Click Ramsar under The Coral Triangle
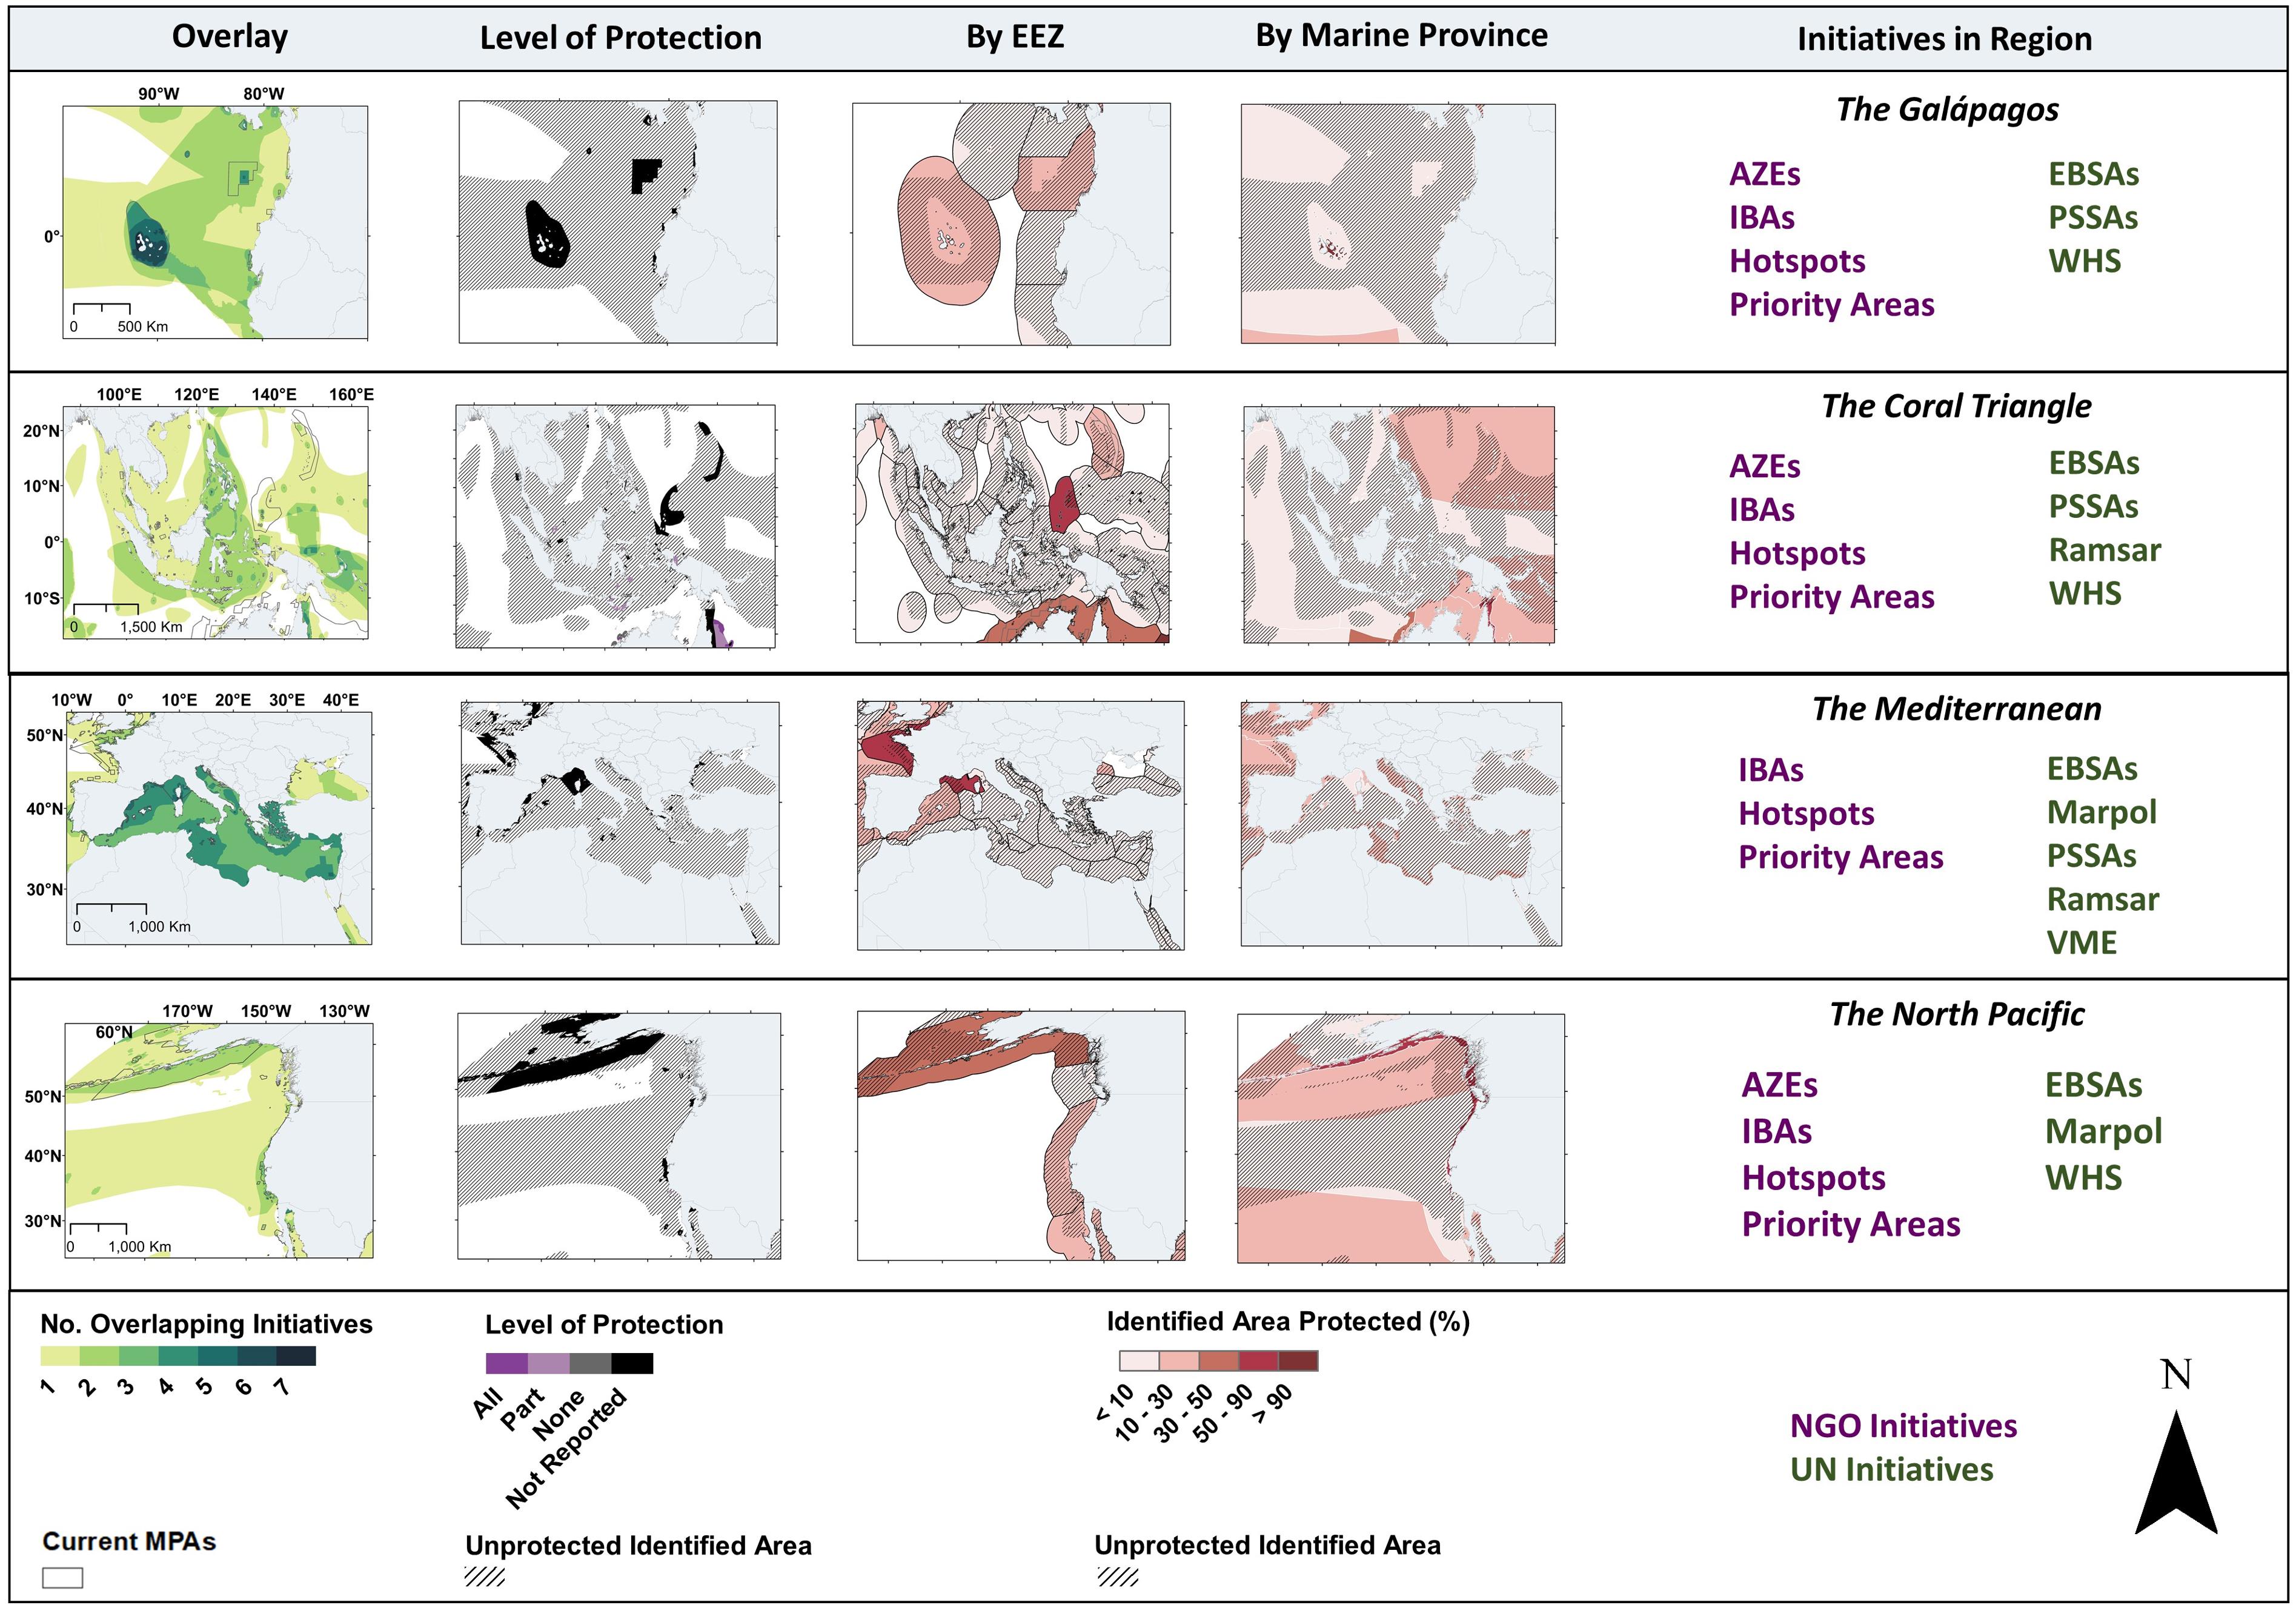 [2105, 550]
